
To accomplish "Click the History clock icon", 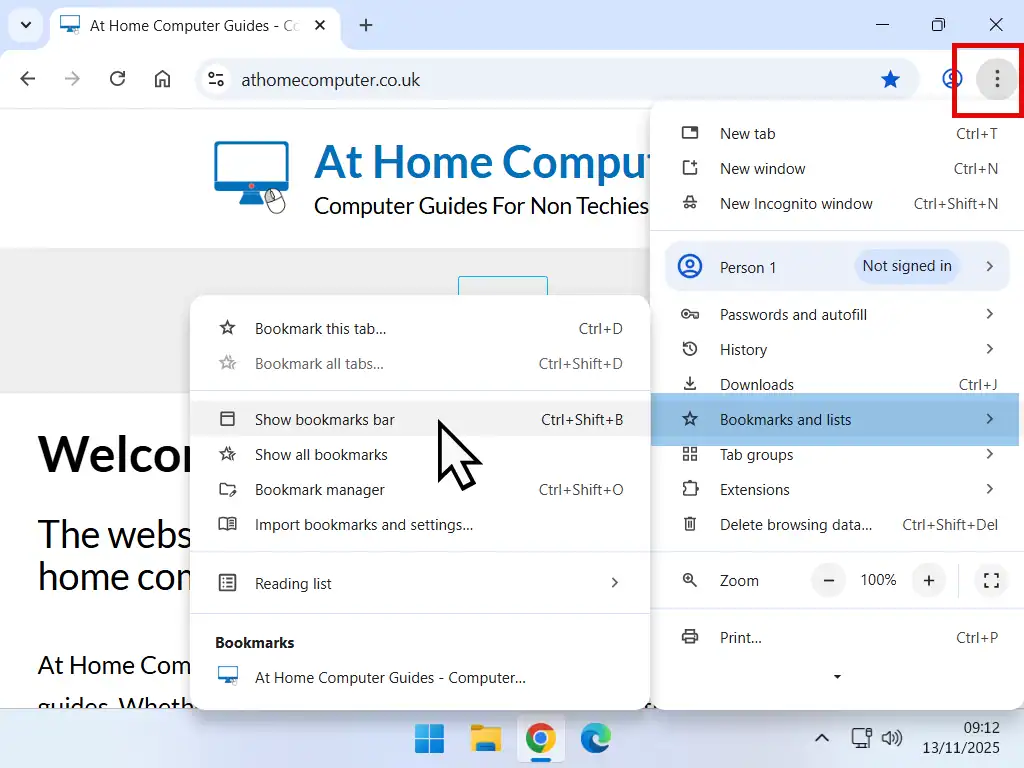I will [691, 349].
